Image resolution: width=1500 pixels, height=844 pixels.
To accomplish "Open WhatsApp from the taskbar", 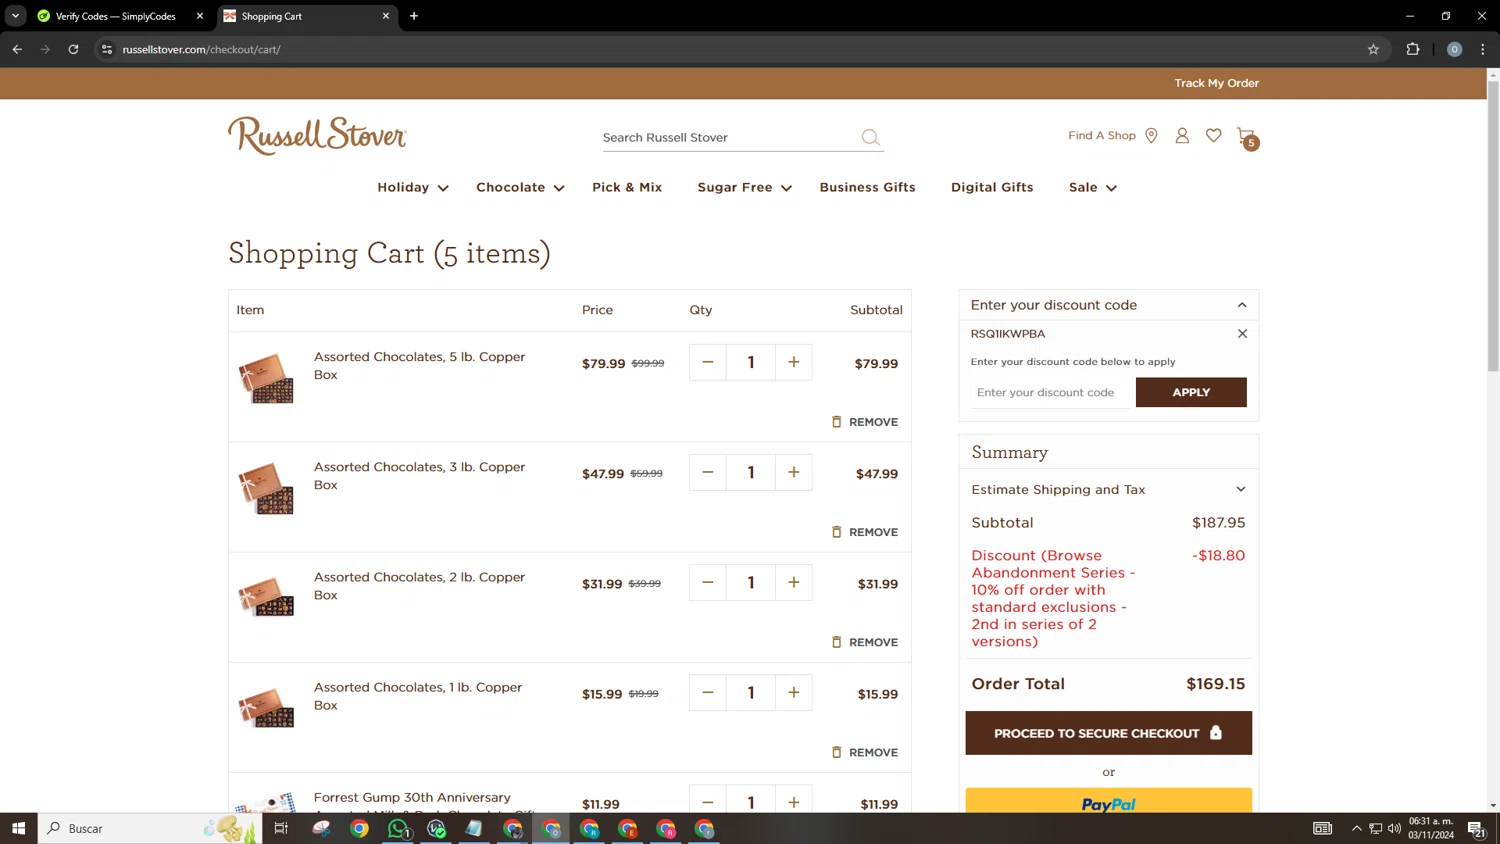I will pos(398,828).
